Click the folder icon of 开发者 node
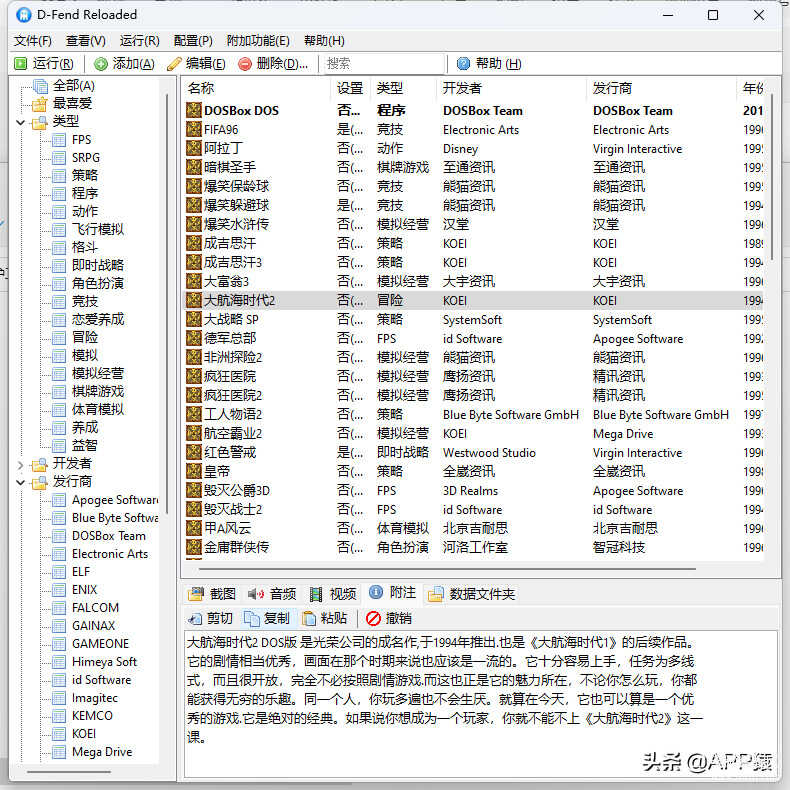The height and width of the screenshot is (790, 790). point(39,464)
